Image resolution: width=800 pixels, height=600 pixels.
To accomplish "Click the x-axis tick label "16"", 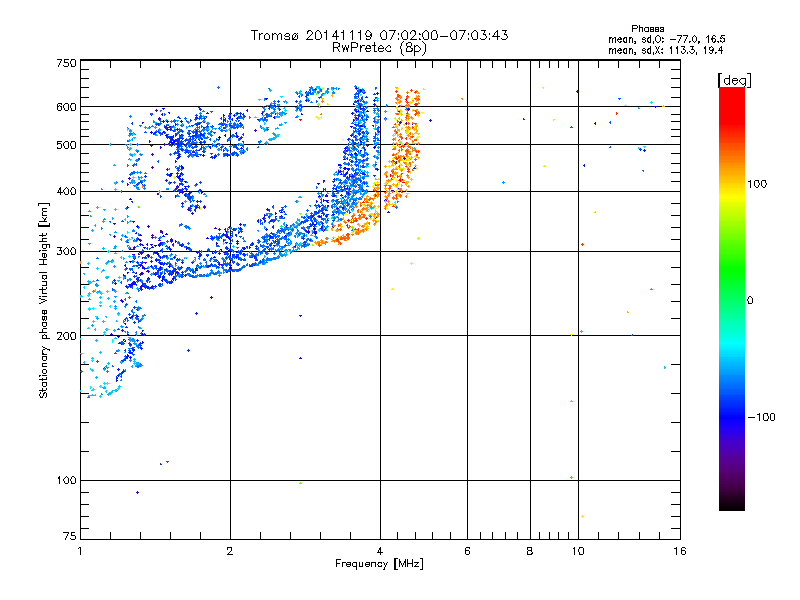I will coord(680,551).
